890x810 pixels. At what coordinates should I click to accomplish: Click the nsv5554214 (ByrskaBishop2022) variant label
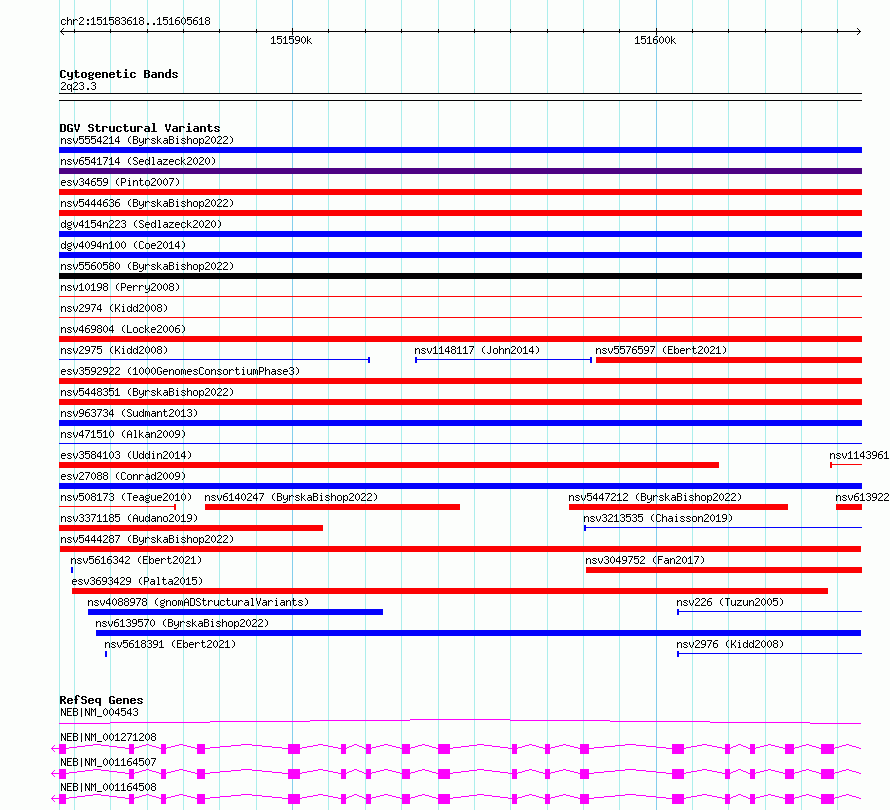coord(147,140)
